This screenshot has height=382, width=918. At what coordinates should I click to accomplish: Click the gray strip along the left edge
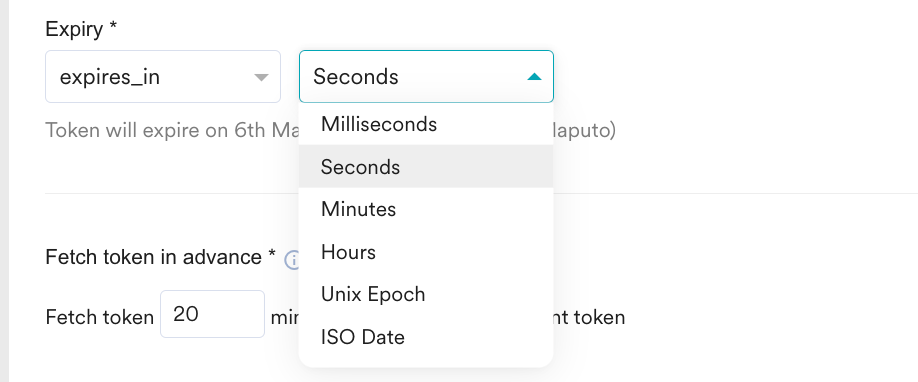click(4, 191)
